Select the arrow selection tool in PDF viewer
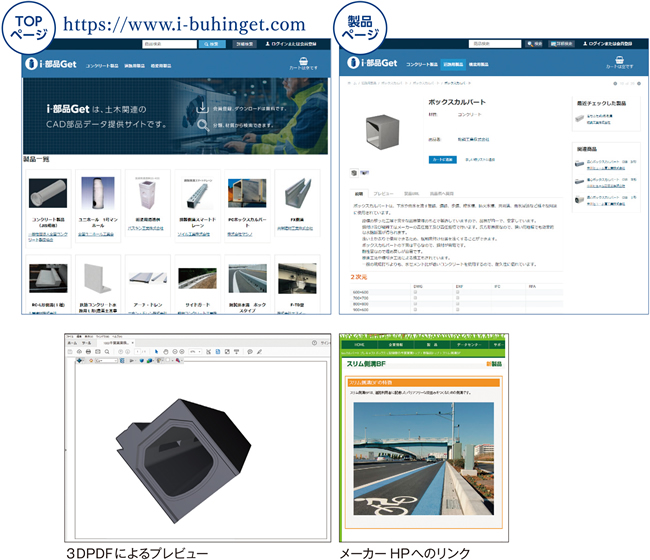This screenshot has width=650, height=560. (x=157, y=352)
